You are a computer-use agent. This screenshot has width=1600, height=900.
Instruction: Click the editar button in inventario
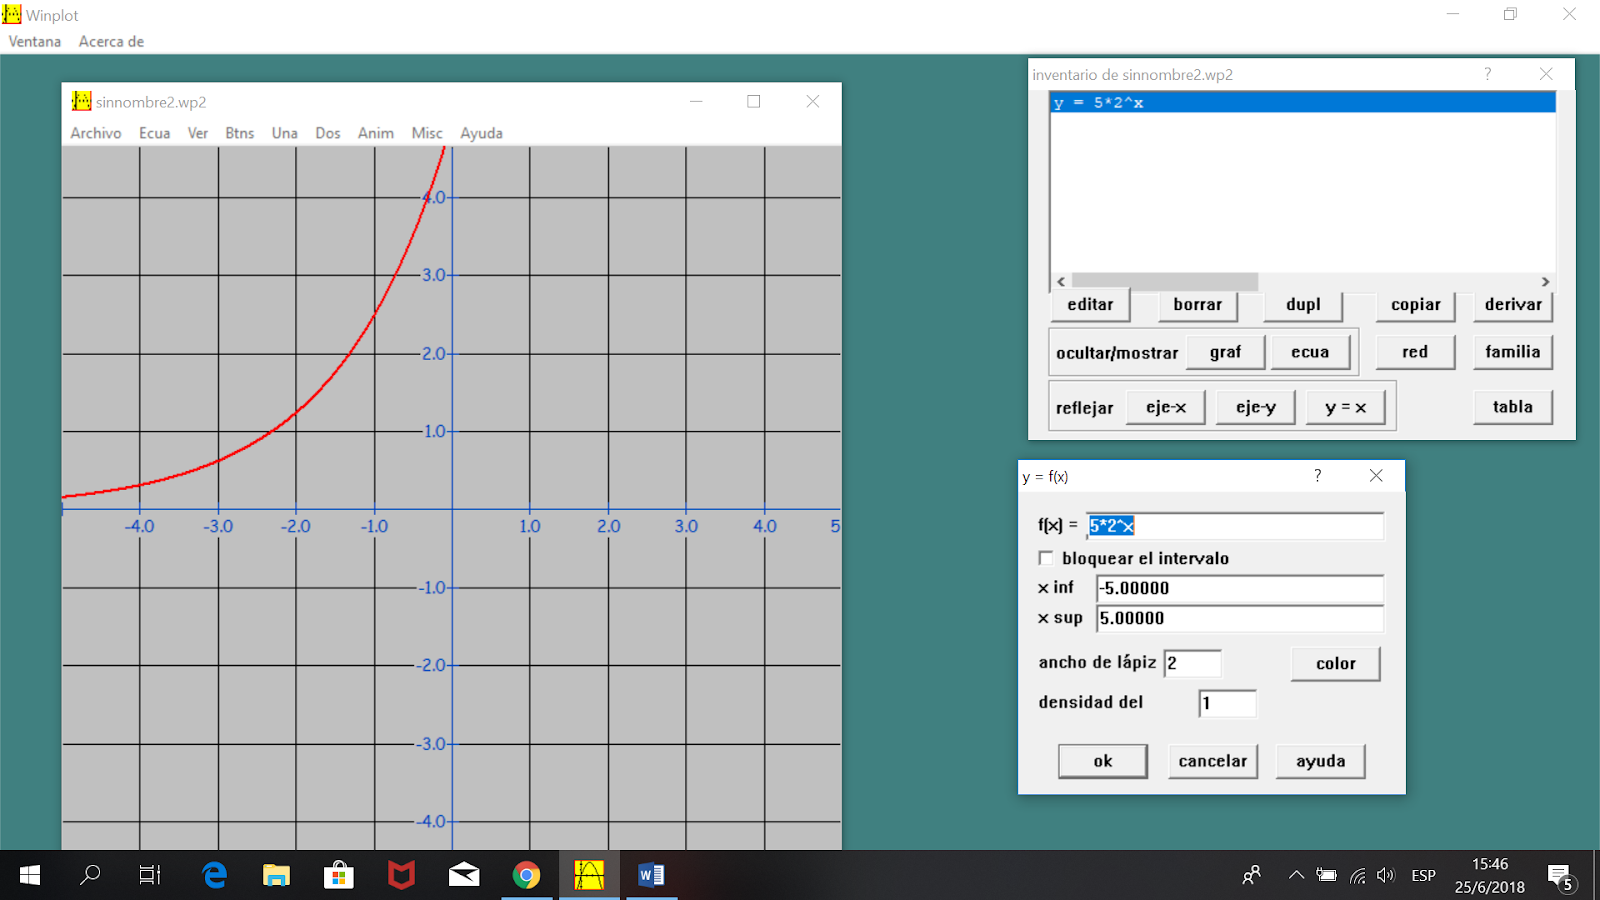[x=1090, y=305]
